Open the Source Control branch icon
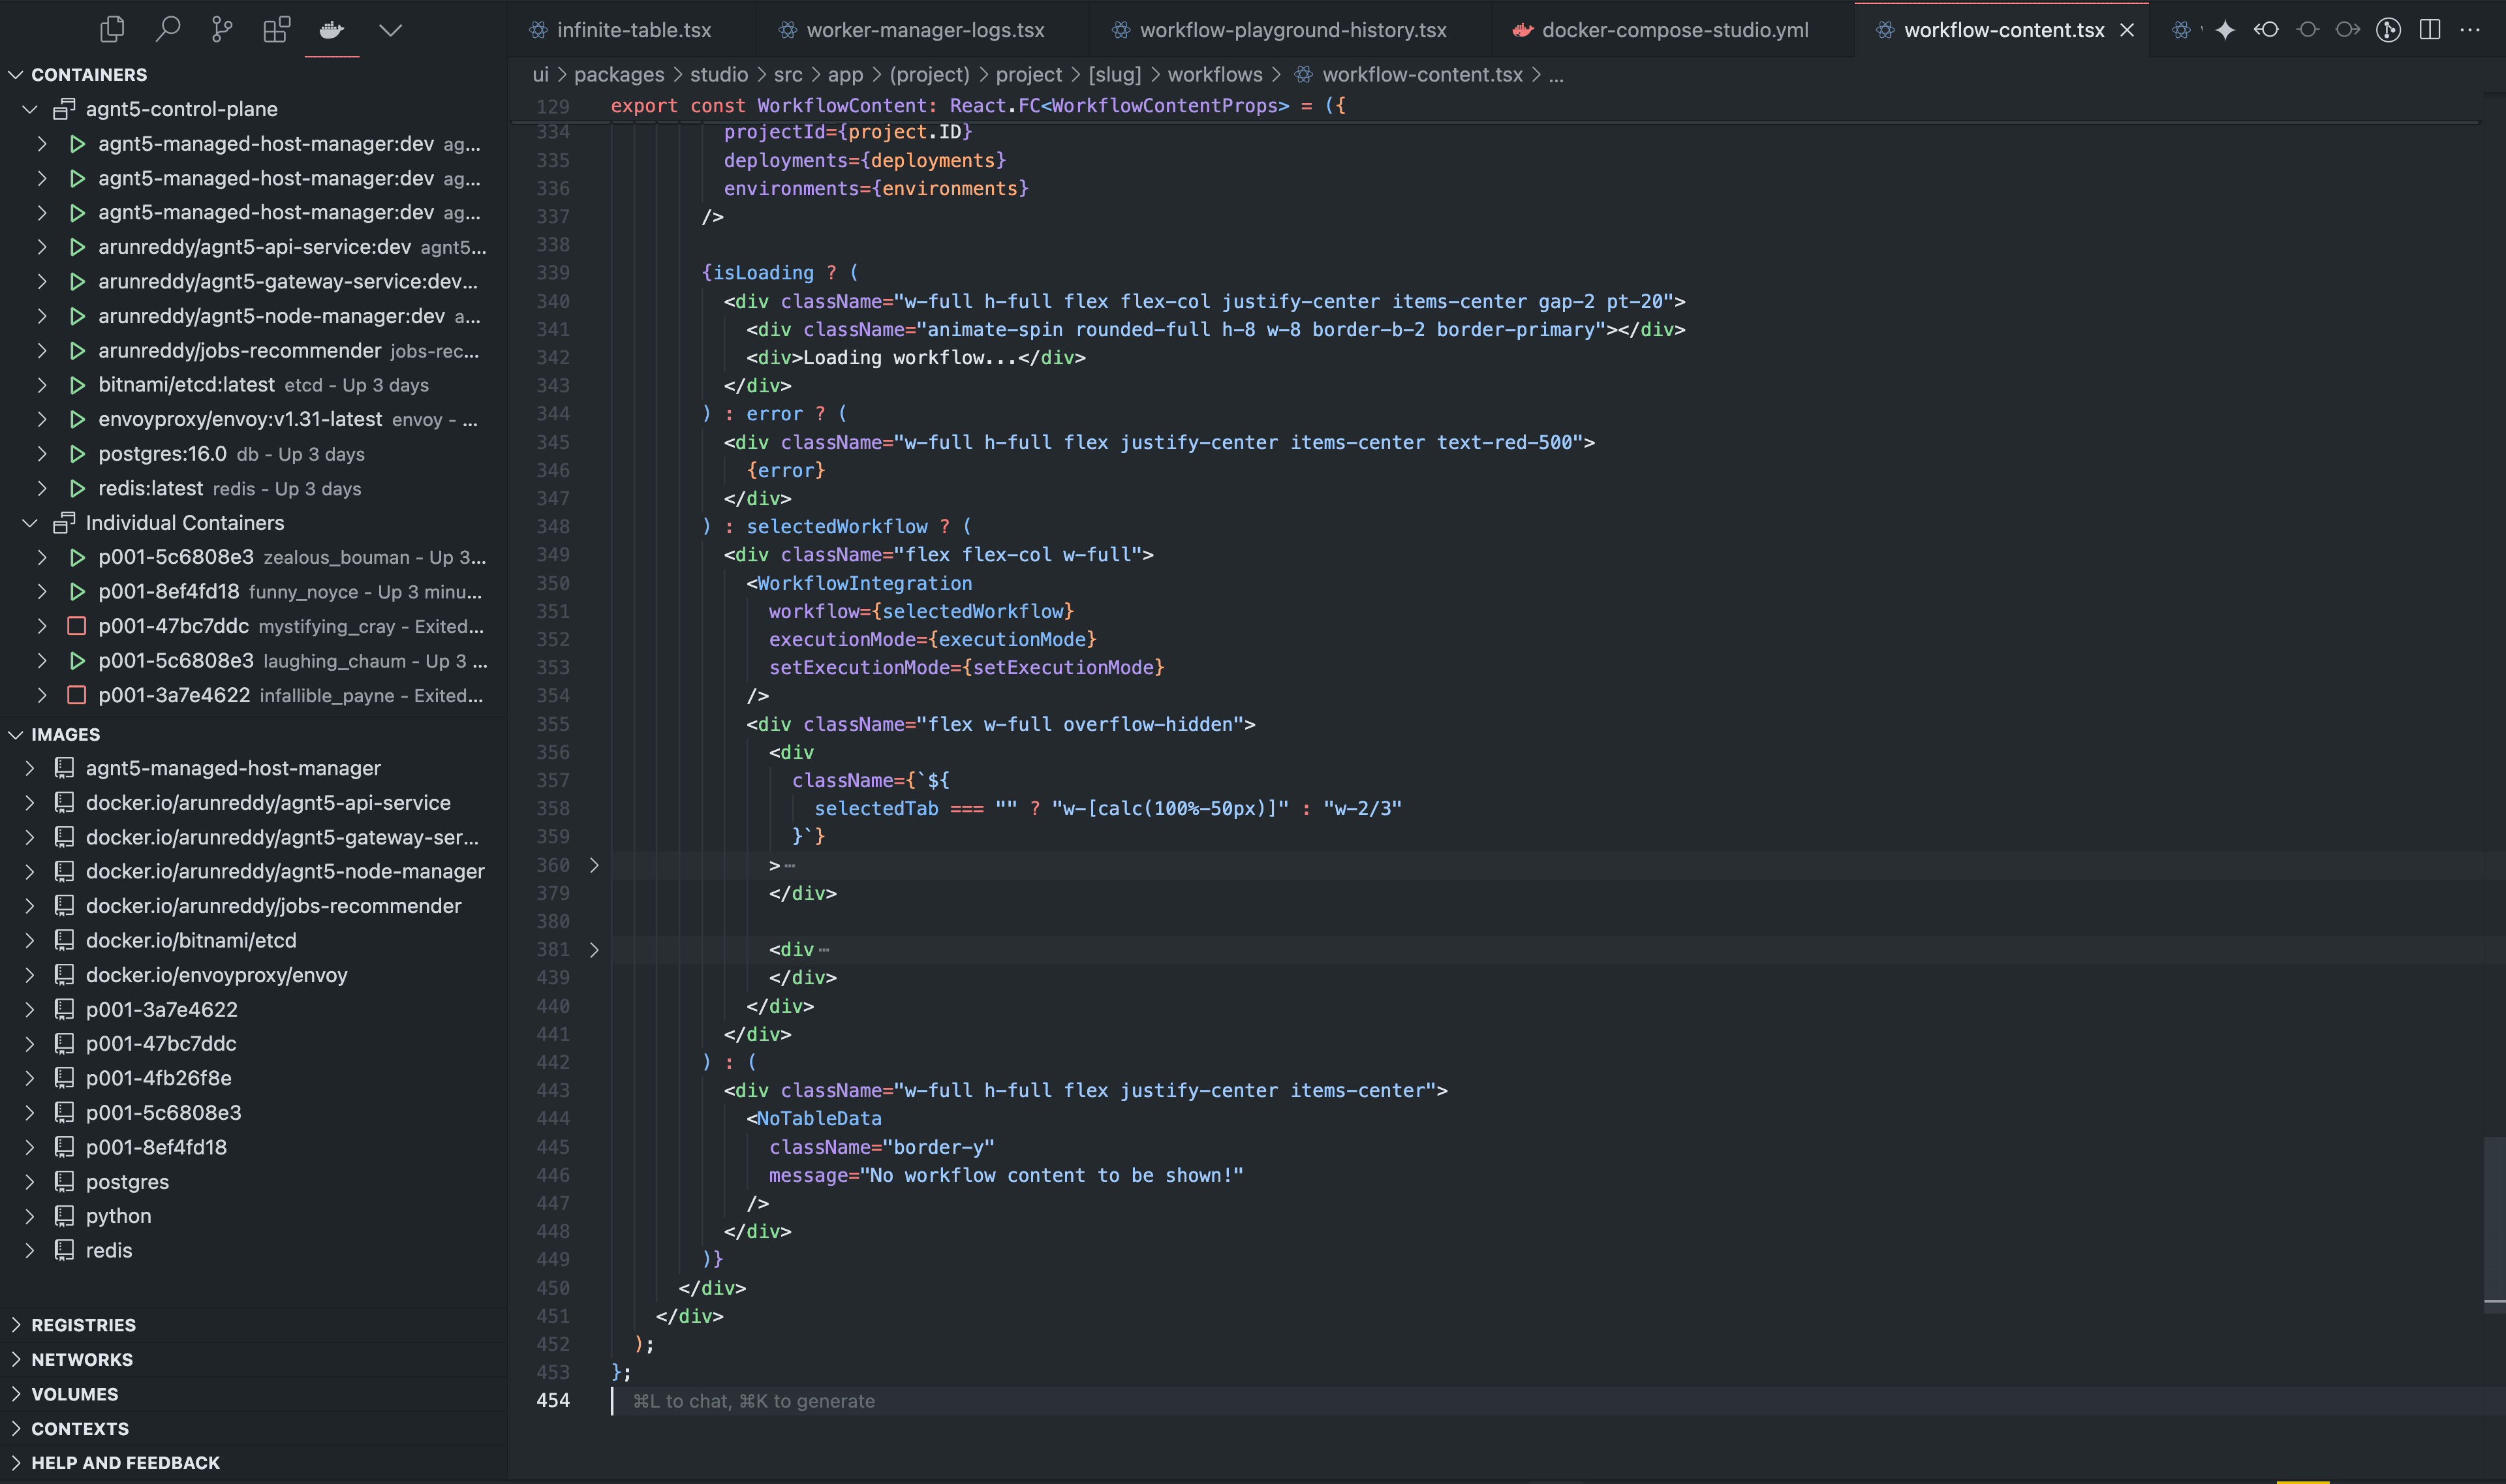This screenshot has width=2506, height=1484. pos(222,30)
